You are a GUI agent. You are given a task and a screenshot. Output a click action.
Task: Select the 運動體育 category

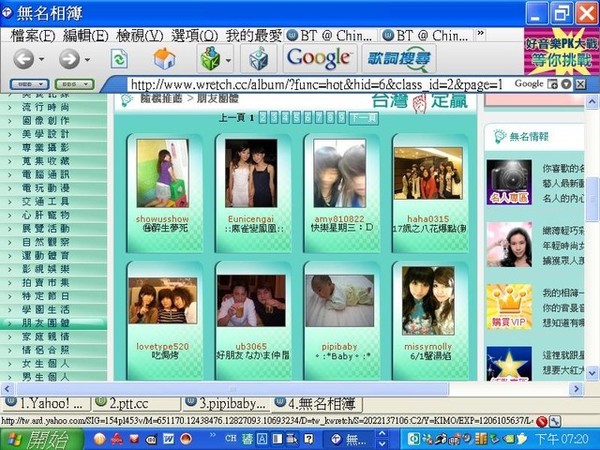(46, 256)
